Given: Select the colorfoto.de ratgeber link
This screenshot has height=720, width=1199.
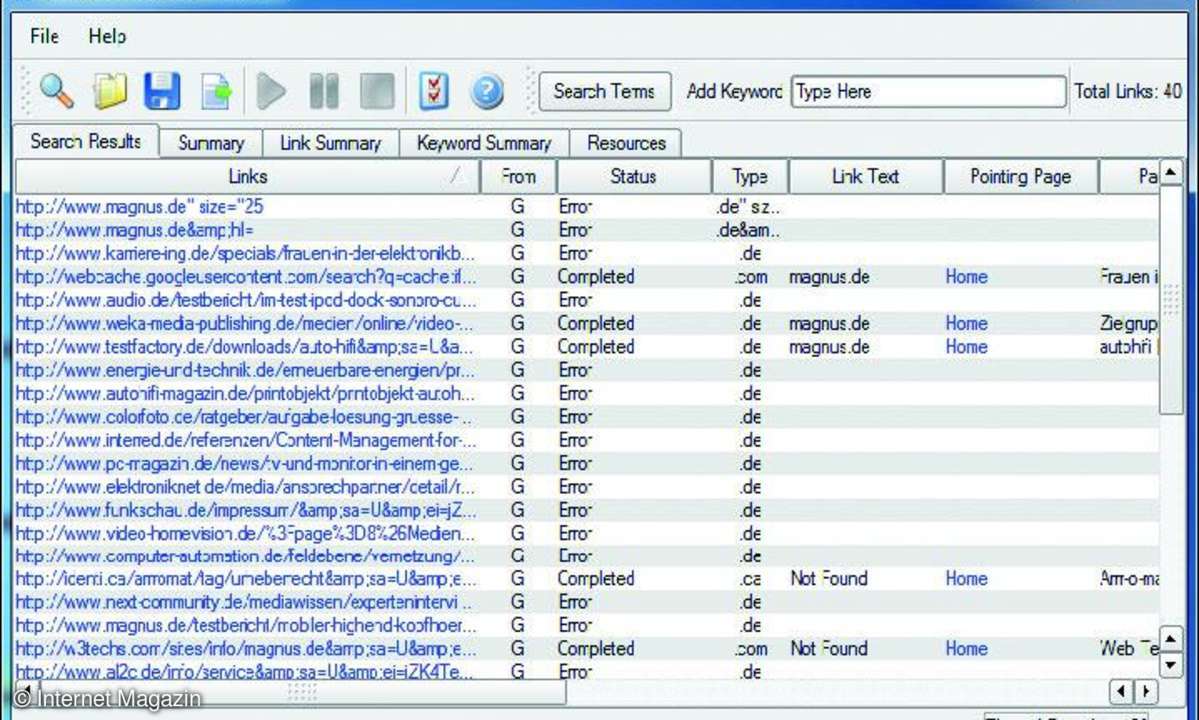Looking at the screenshot, I should coord(244,417).
